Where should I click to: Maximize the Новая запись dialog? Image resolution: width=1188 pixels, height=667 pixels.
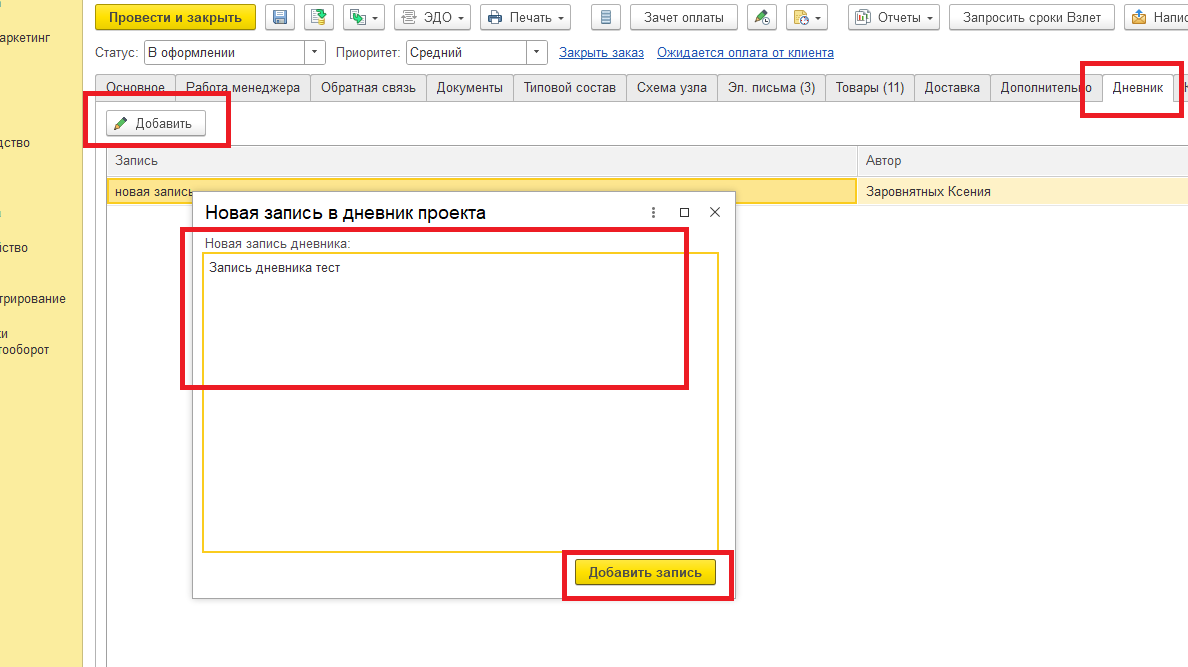click(684, 212)
